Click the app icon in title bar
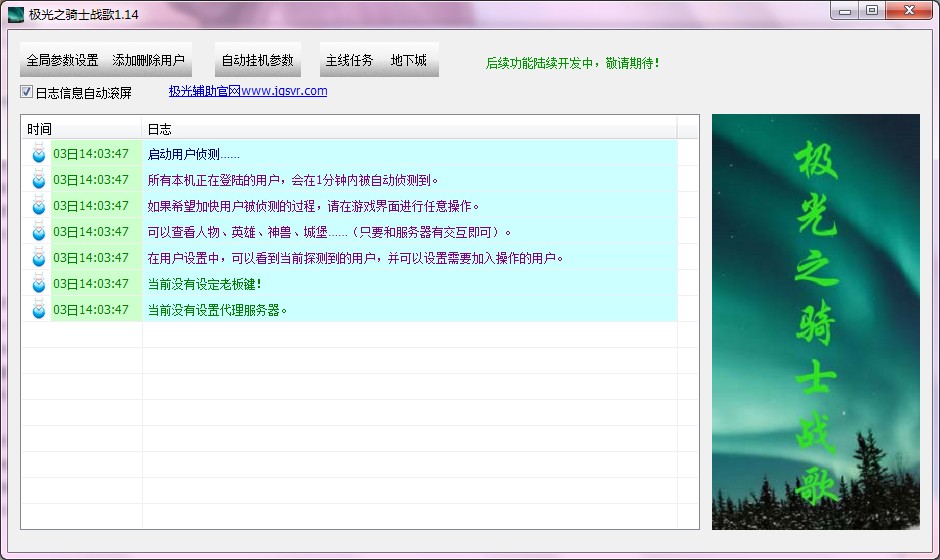This screenshot has height=560, width=940. tap(15, 14)
